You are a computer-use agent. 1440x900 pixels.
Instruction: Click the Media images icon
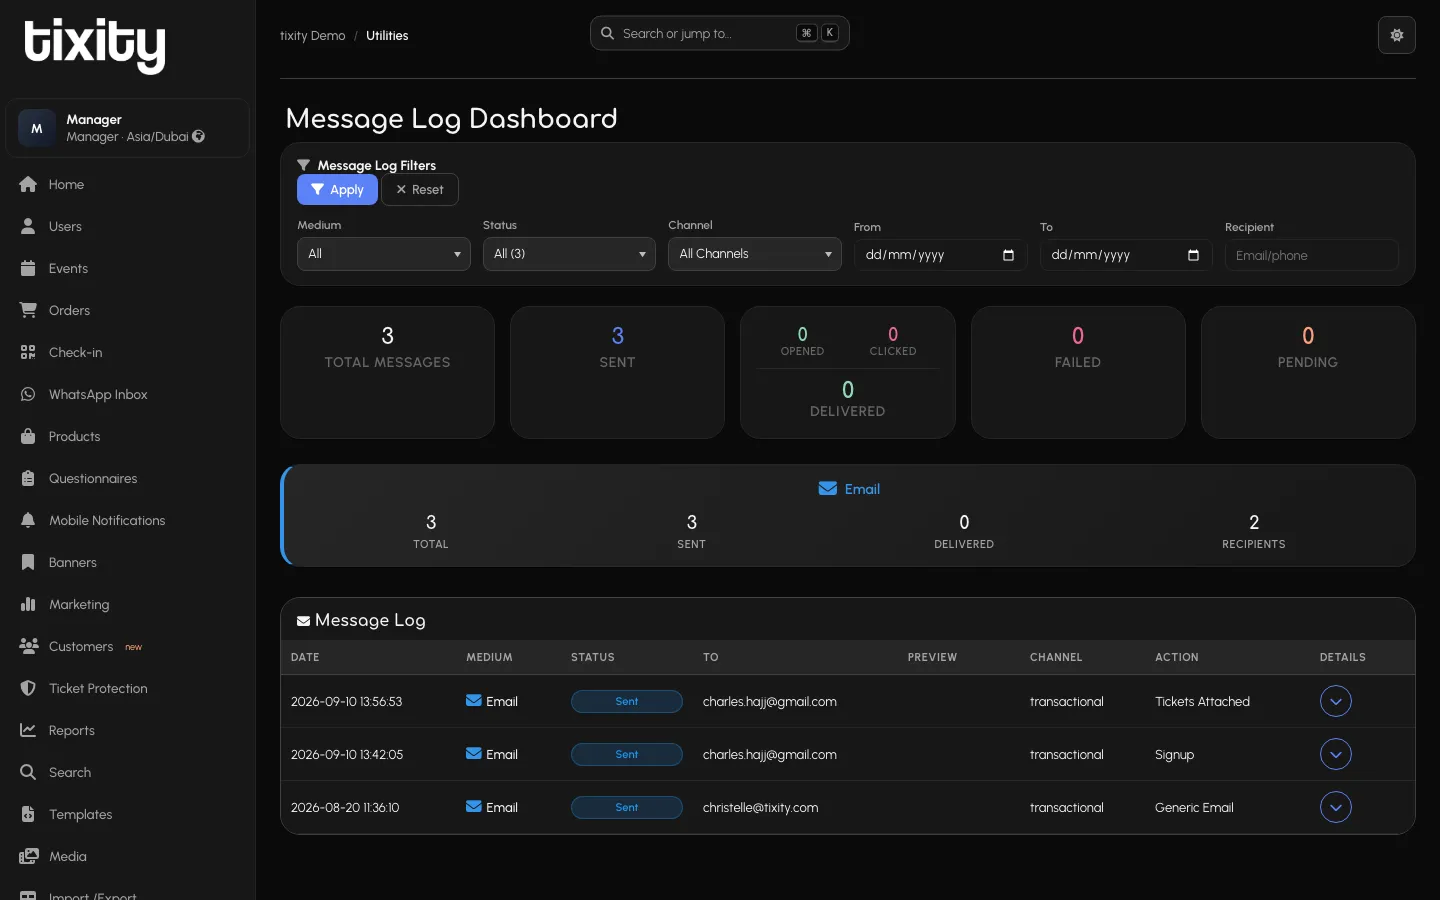[29, 856]
